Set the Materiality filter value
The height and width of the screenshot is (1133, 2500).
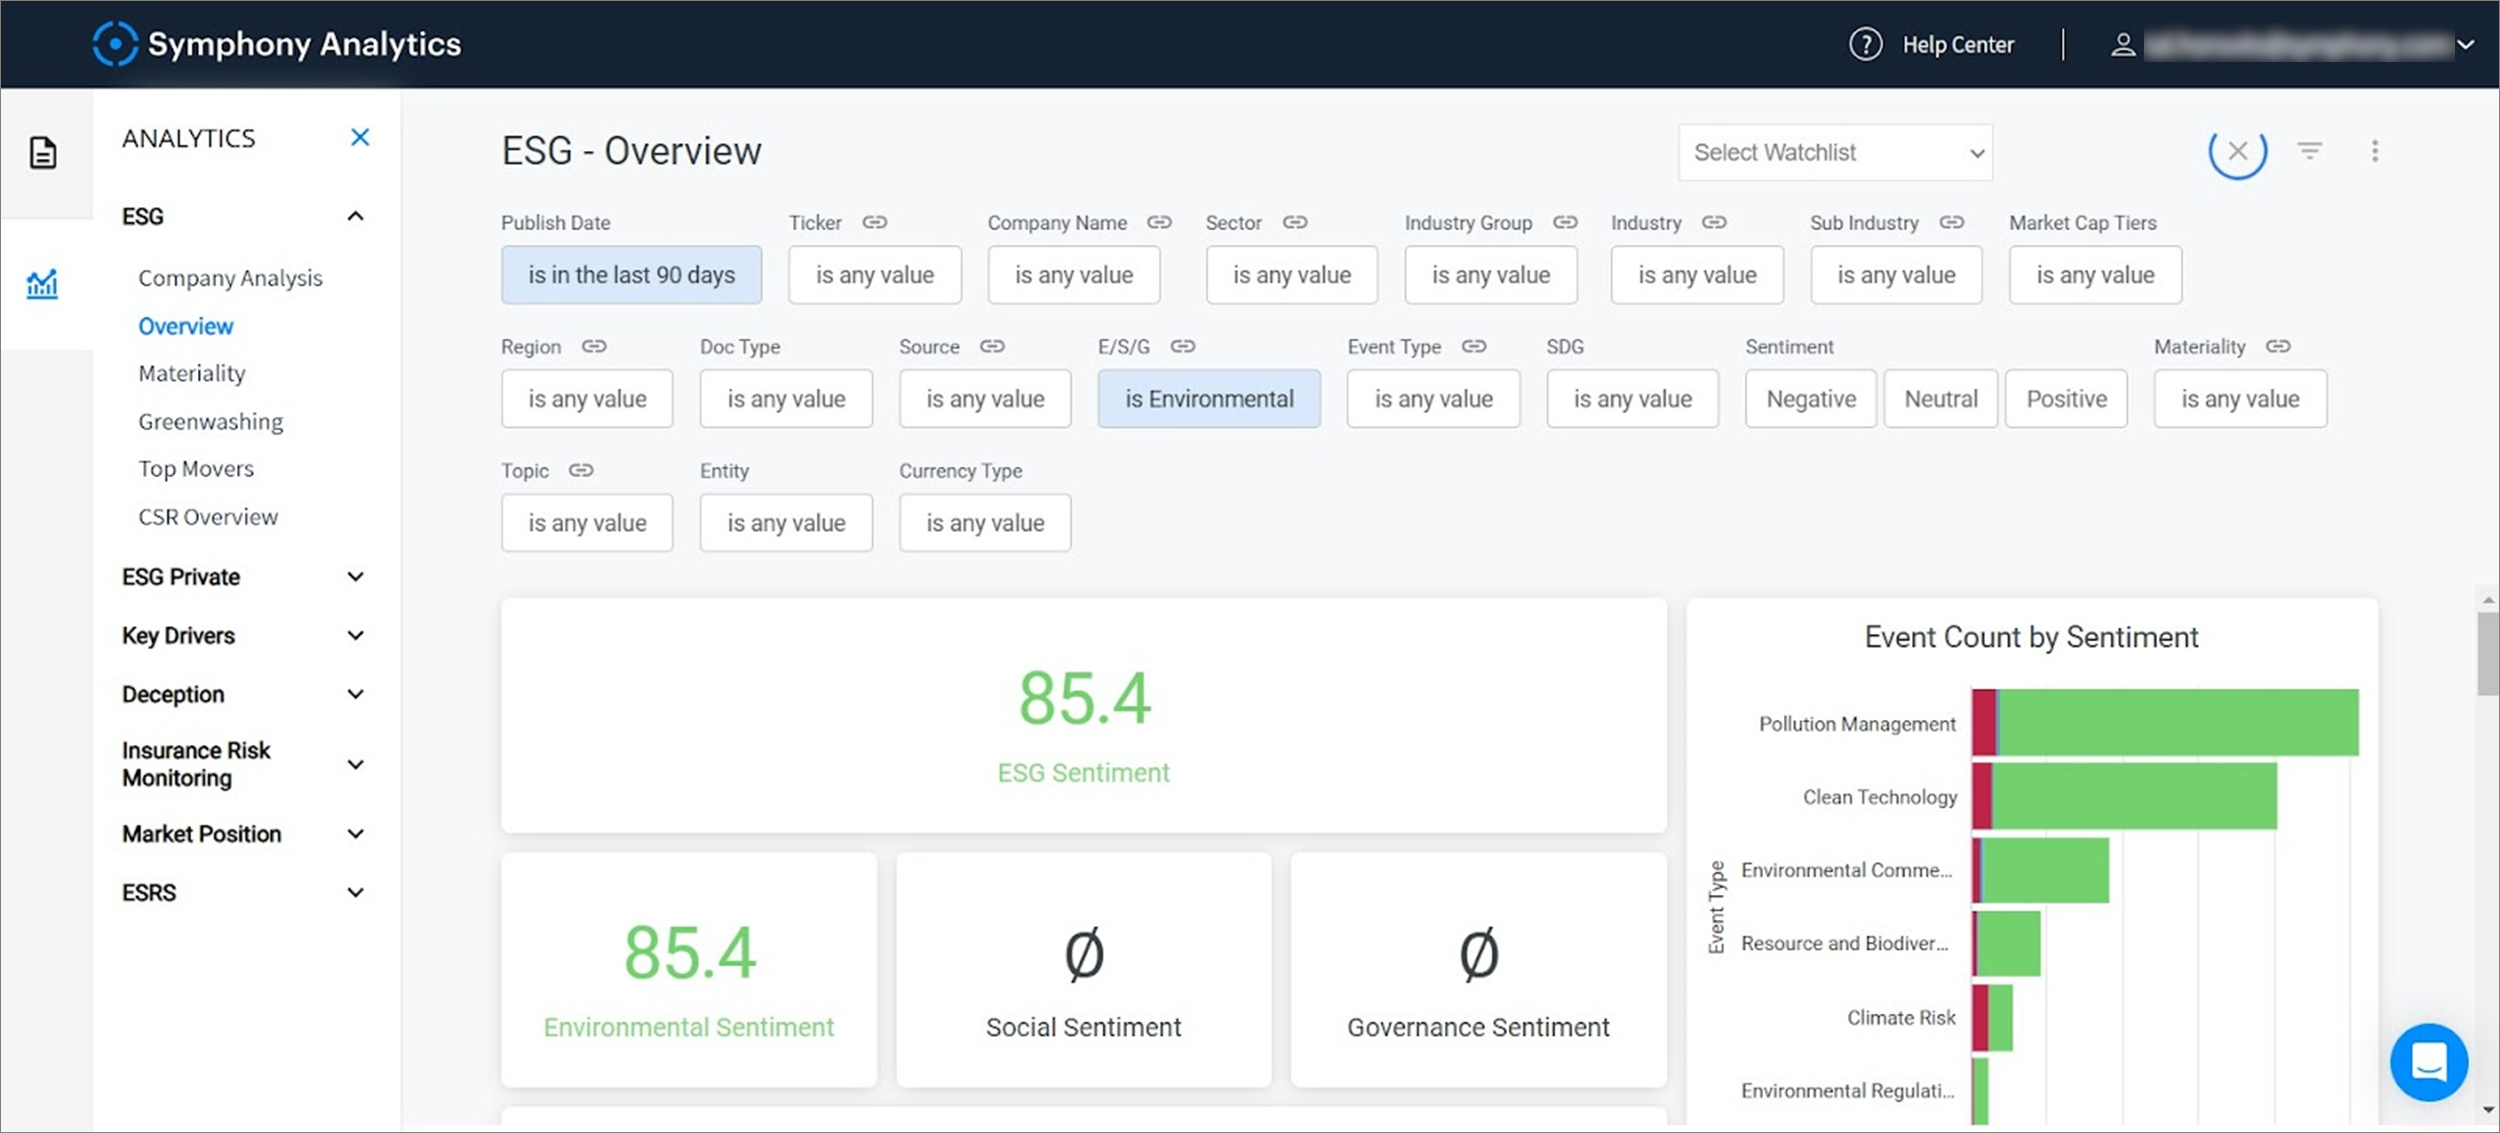[2240, 399]
